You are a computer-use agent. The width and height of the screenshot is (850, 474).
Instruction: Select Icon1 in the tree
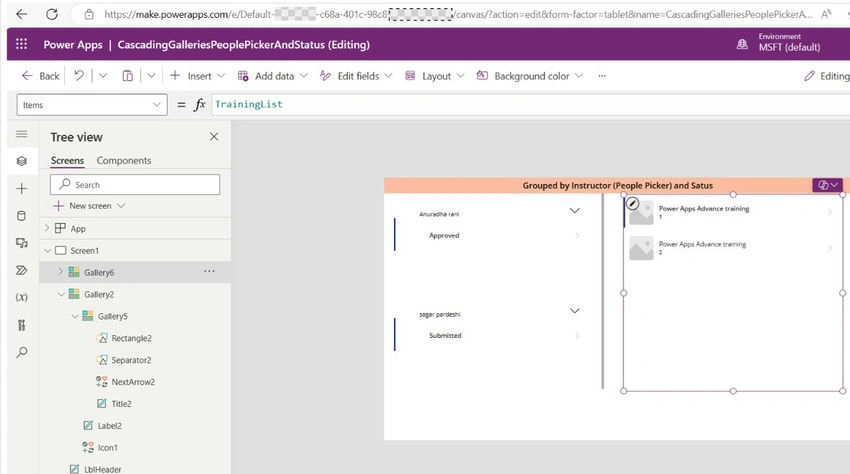click(107, 447)
